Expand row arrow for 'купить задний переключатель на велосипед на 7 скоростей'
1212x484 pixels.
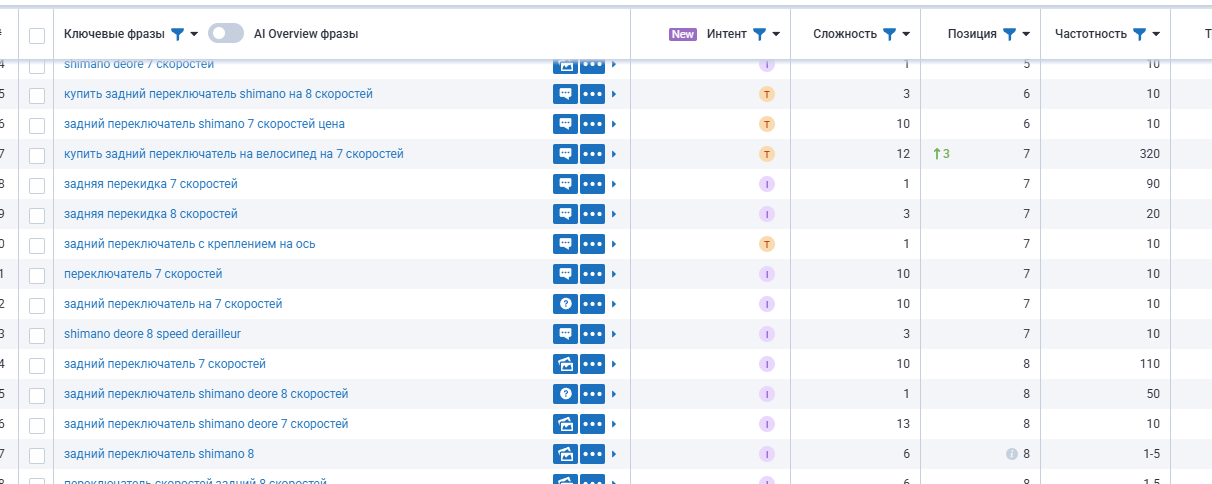614,154
